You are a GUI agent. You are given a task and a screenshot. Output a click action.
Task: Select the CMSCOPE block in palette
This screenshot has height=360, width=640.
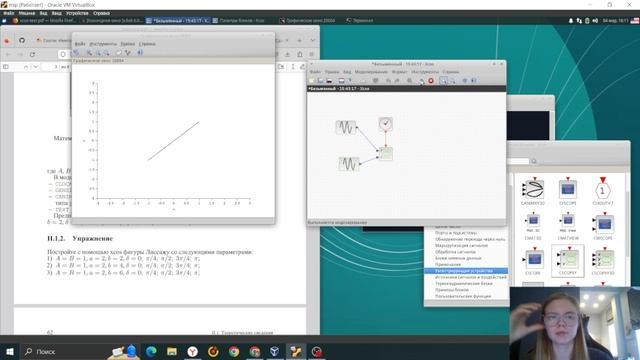click(603, 226)
